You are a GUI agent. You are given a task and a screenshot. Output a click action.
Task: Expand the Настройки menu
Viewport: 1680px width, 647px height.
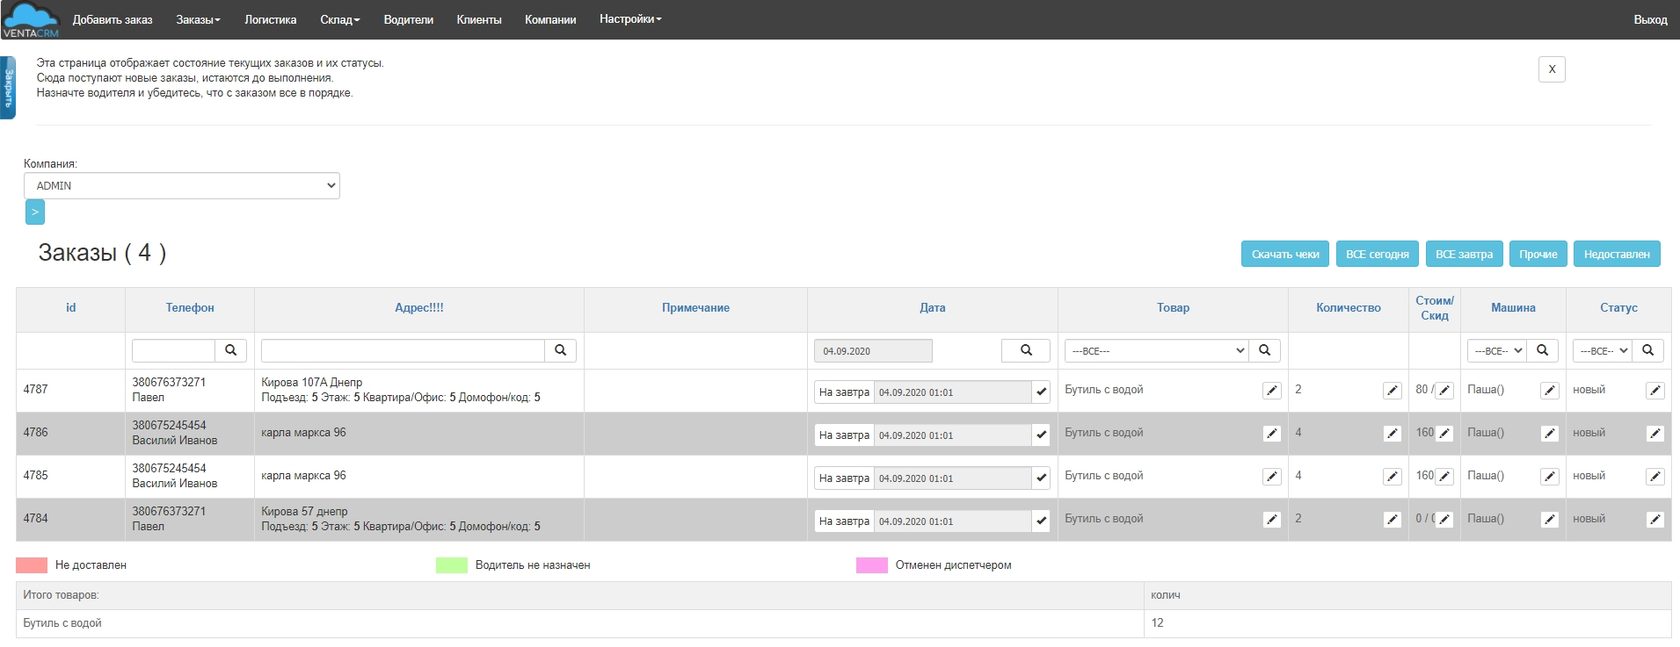[x=630, y=19]
